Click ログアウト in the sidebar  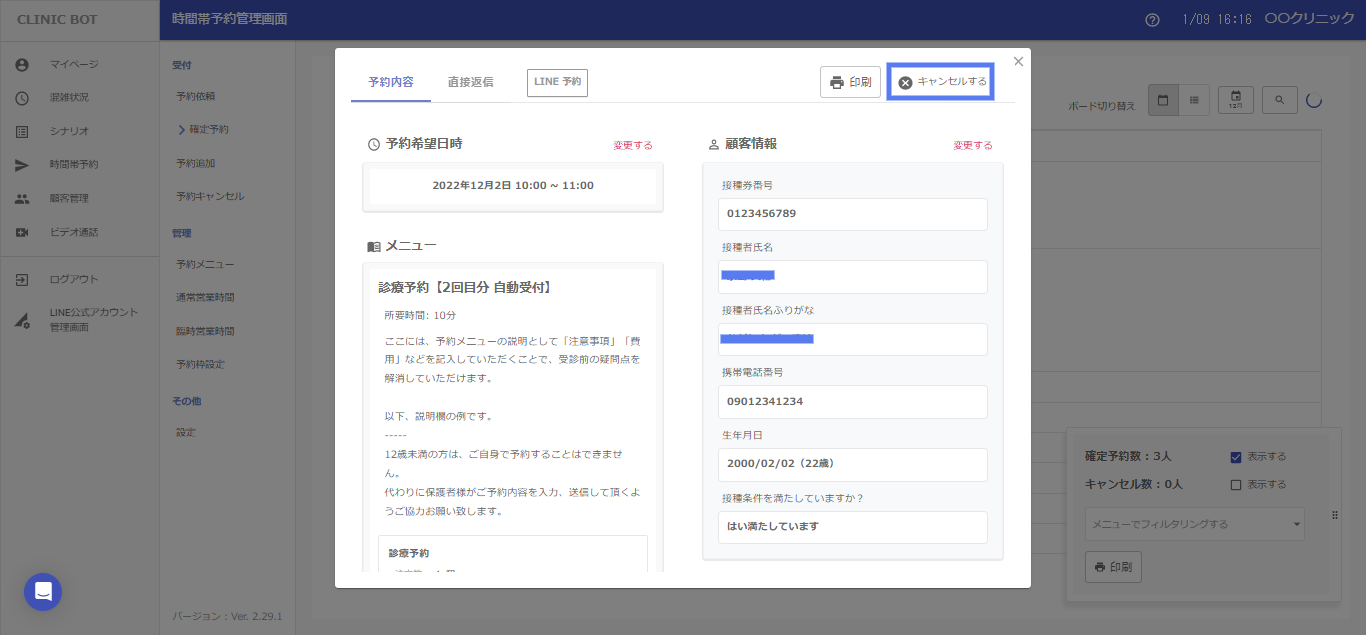pos(74,279)
